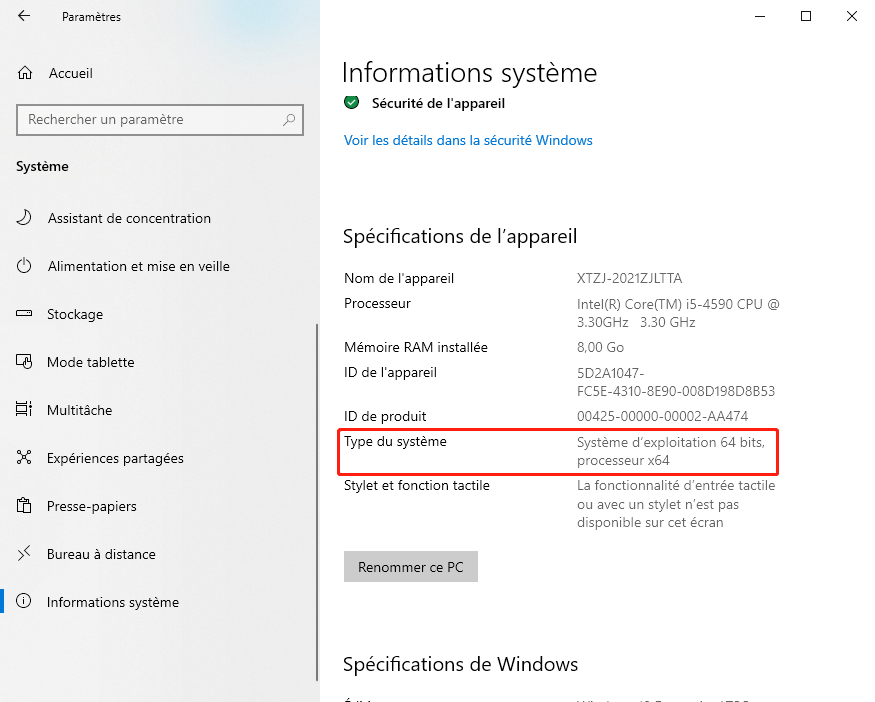Click the Expériences partagées icon
The width and height of the screenshot is (875, 702).
pos(25,458)
